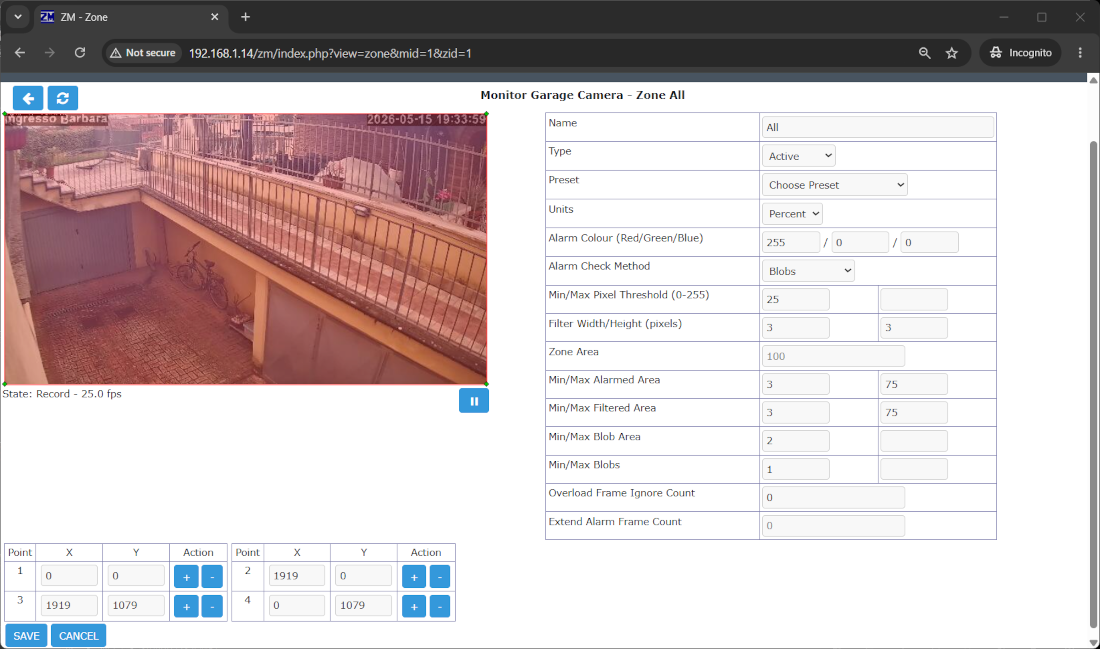The image size is (1100, 649).
Task: Remove Point 3 with minus button
Action: (212, 606)
